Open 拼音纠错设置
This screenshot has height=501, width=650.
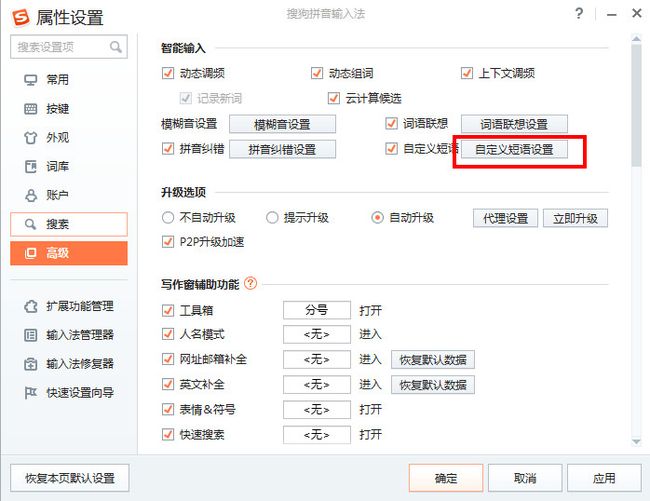[x=282, y=150]
